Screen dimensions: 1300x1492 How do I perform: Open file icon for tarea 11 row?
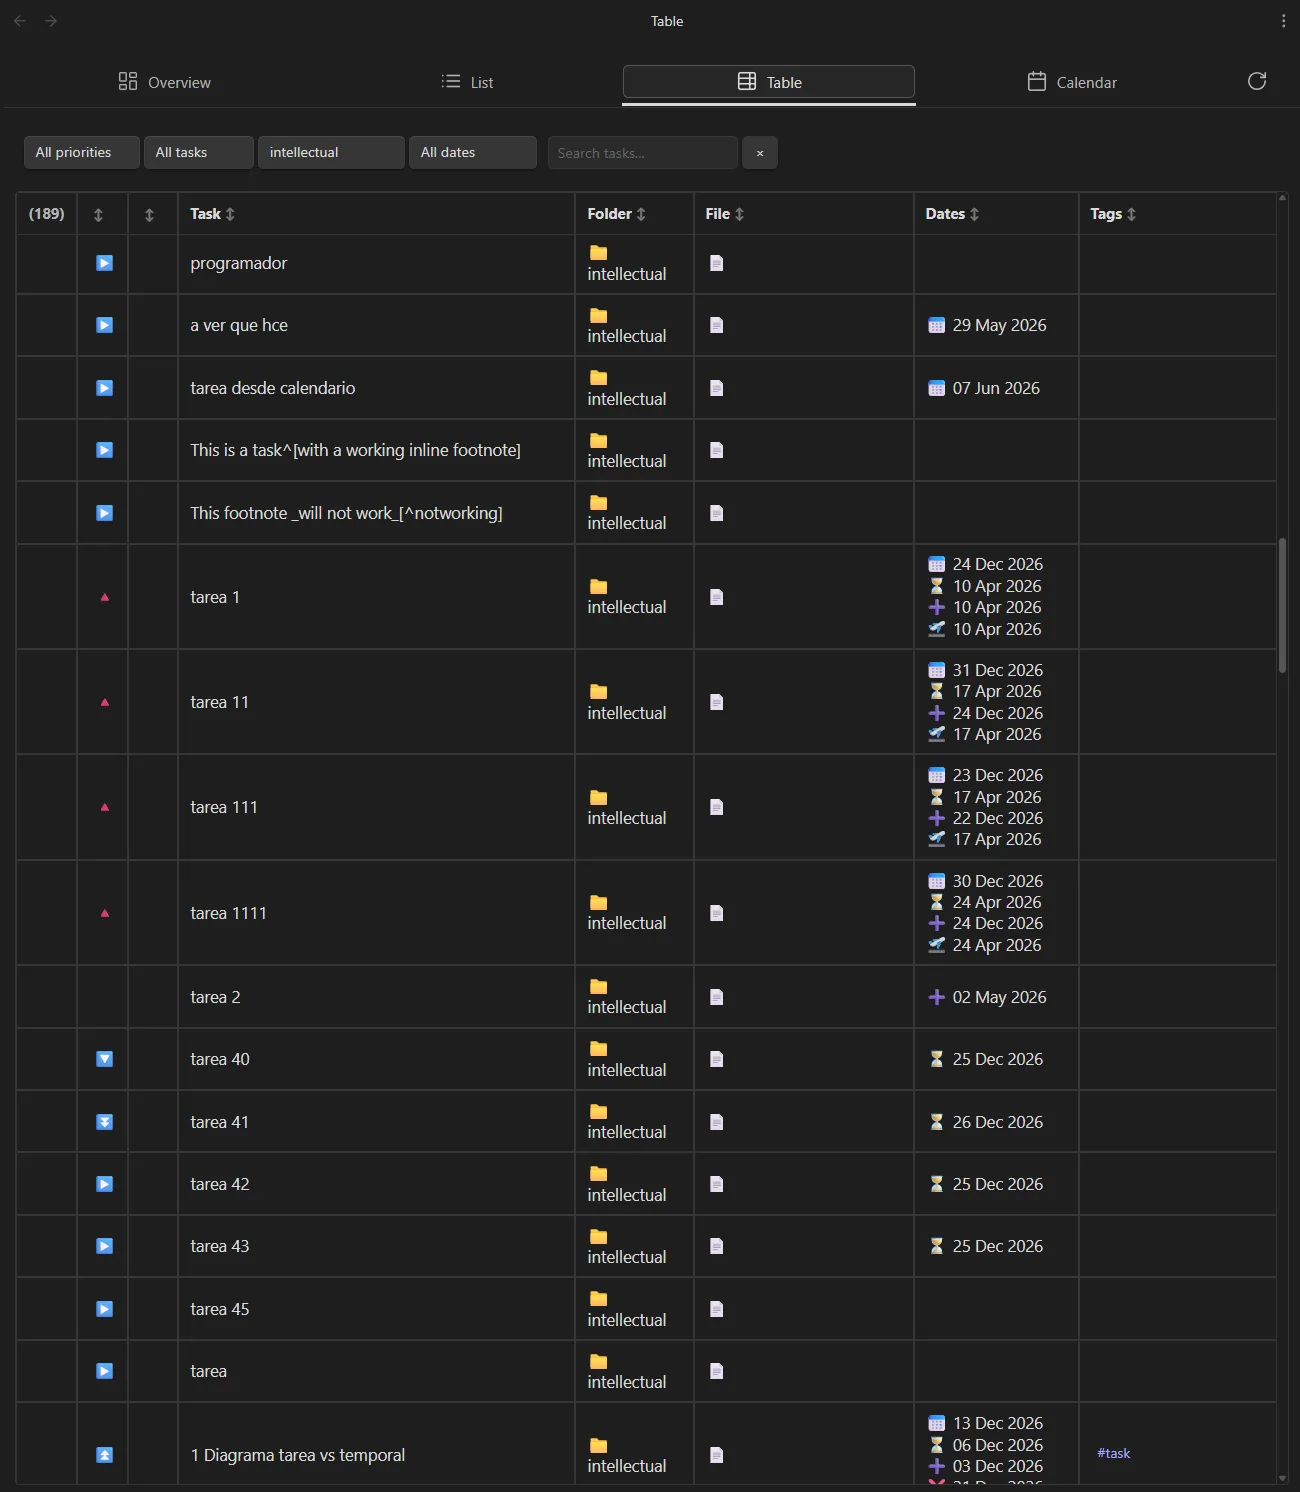pos(716,702)
